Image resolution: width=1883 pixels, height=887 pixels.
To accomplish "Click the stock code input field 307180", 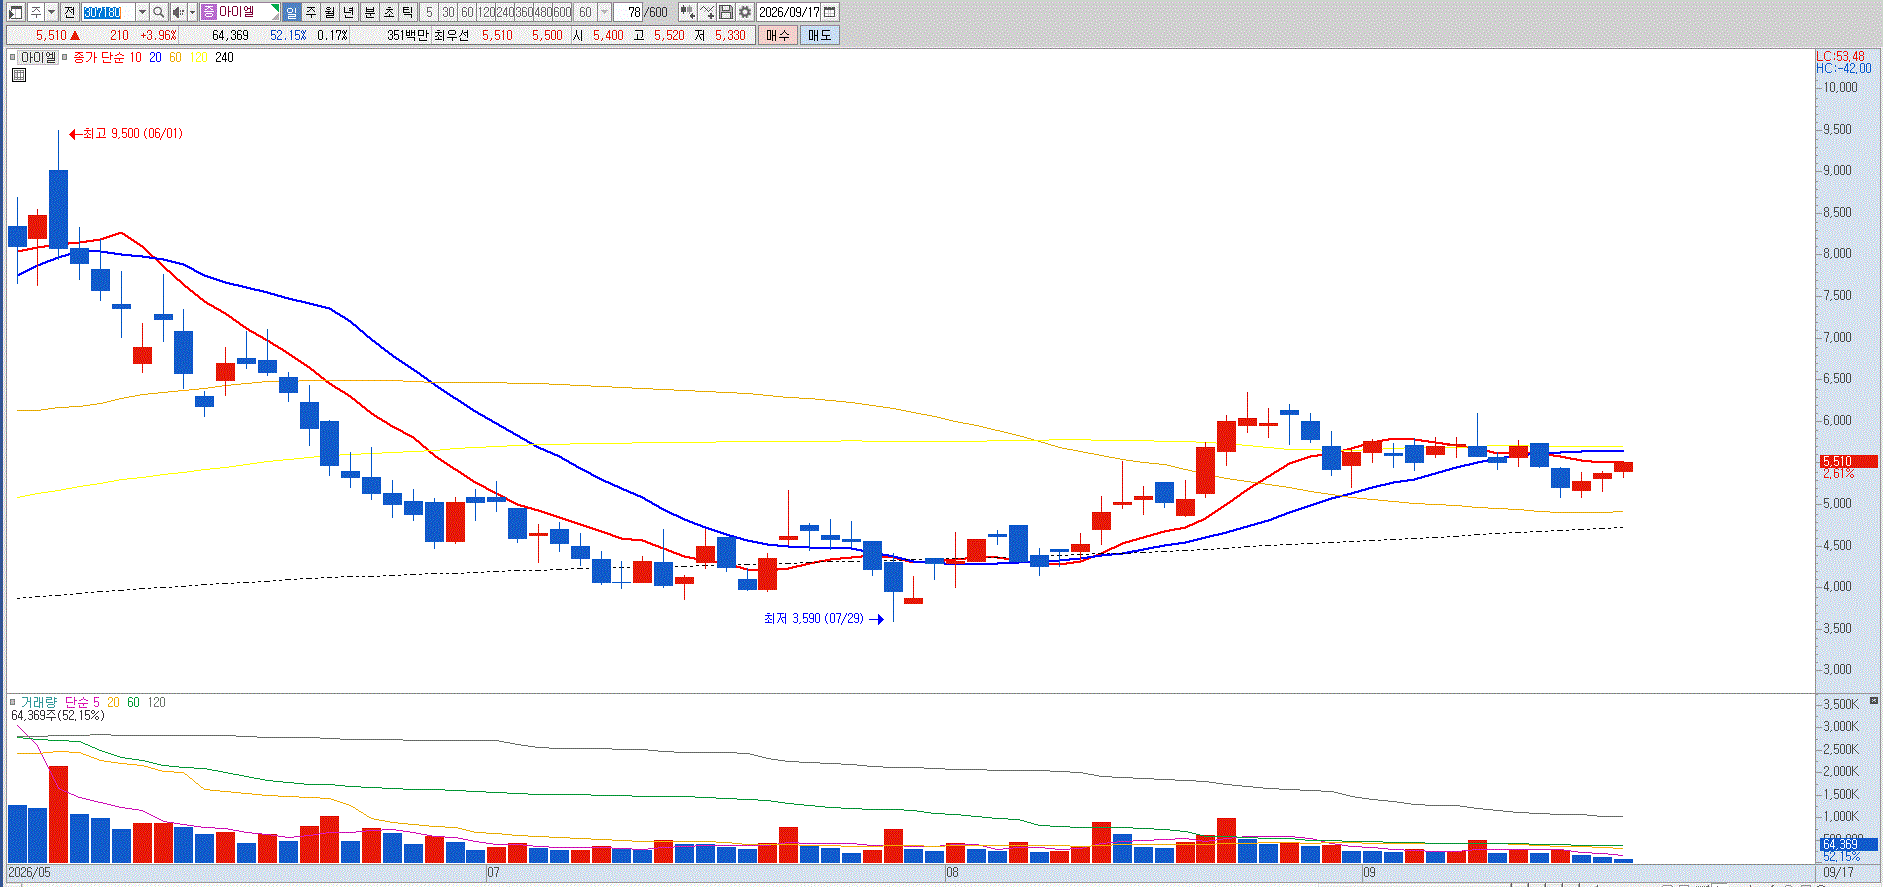I will [x=108, y=12].
